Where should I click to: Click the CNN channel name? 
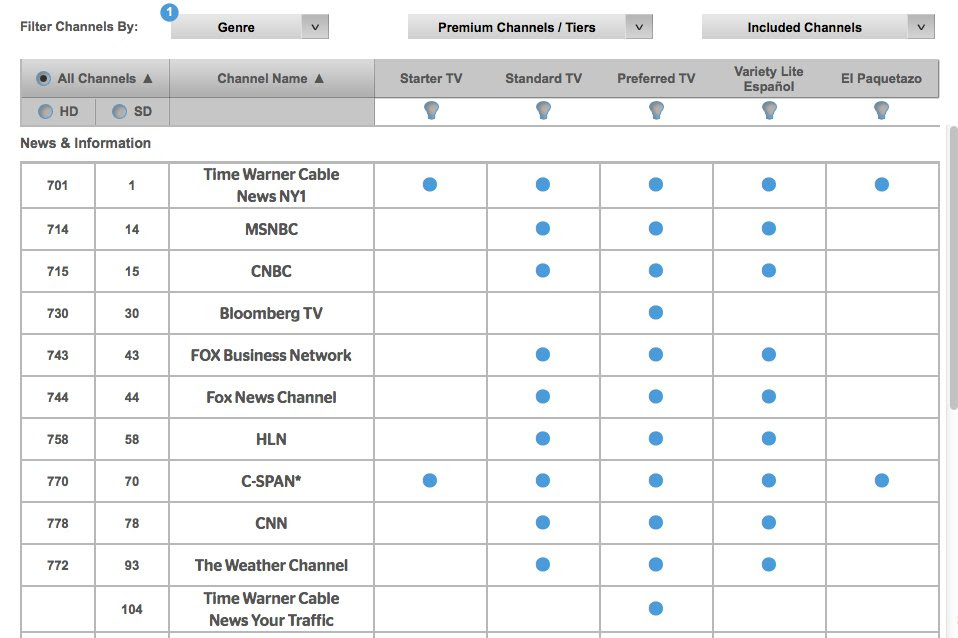[271, 523]
